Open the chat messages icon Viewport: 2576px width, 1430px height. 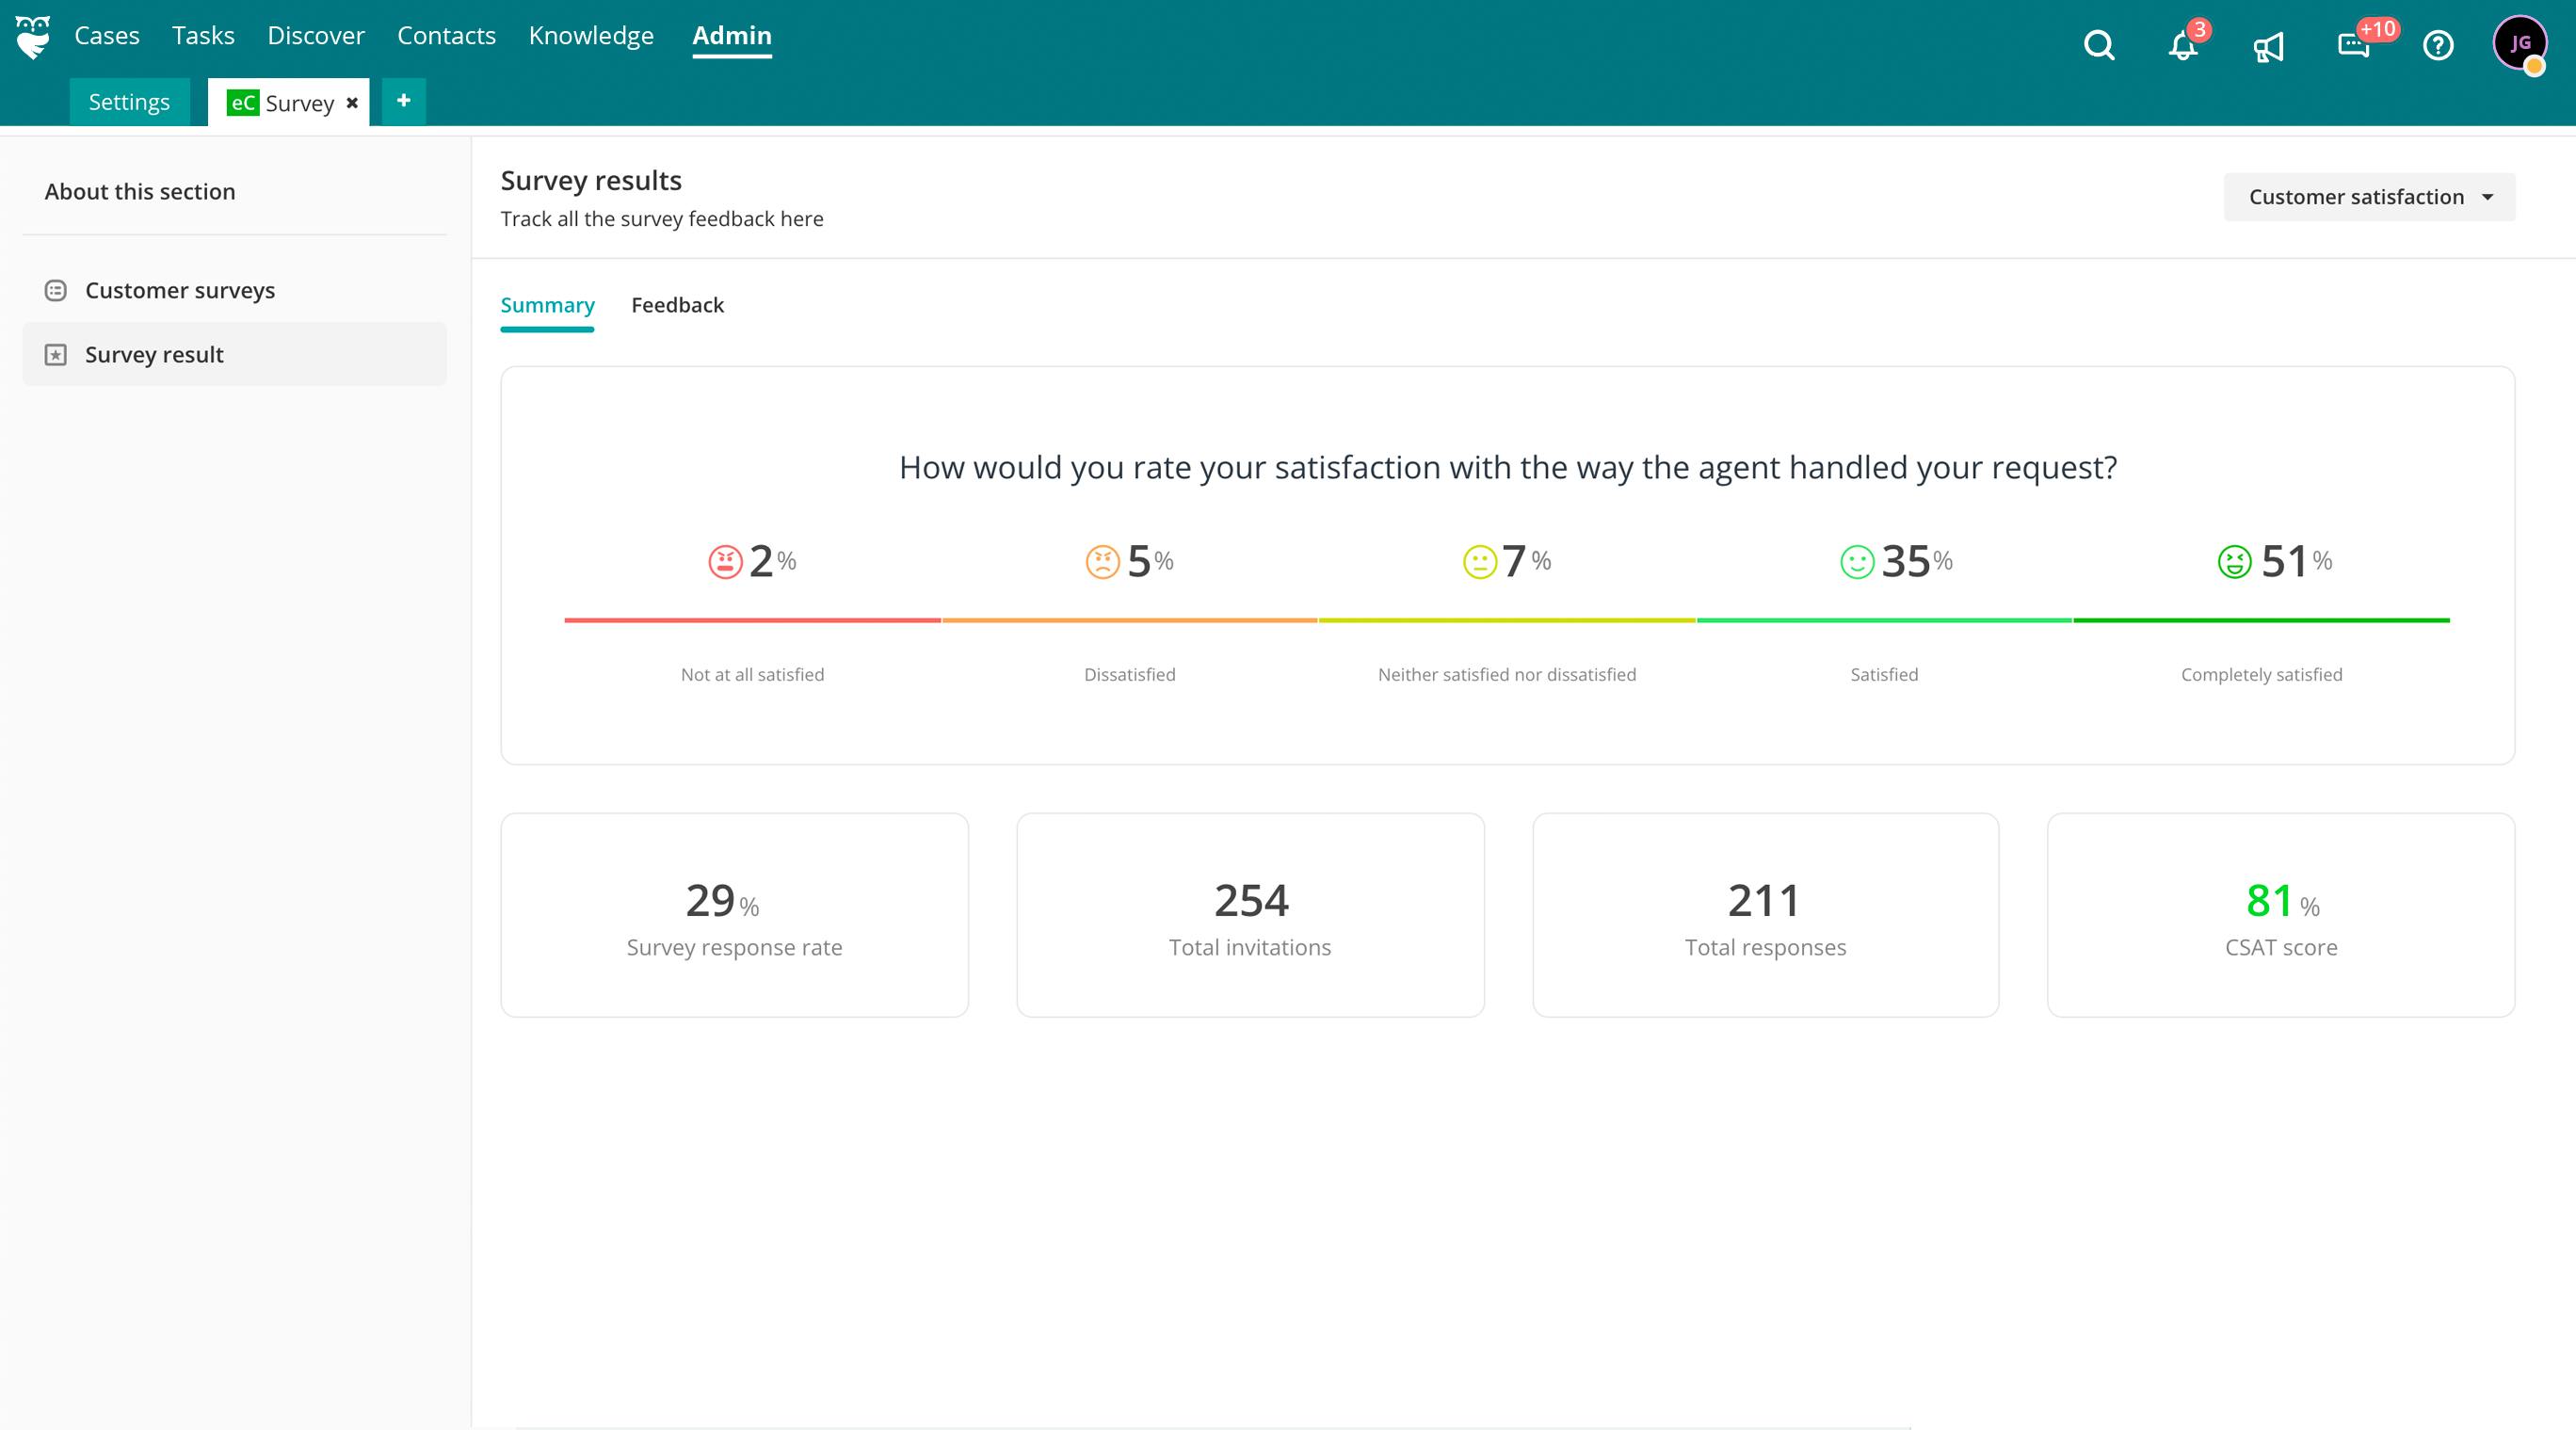2353,46
